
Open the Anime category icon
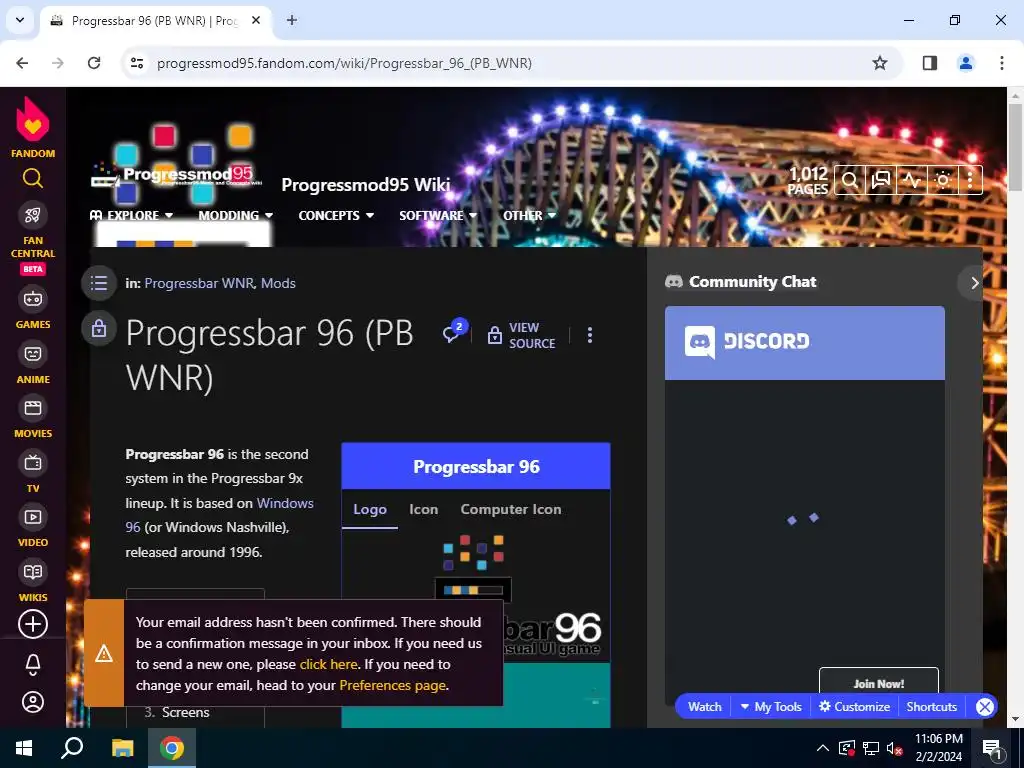coord(33,354)
